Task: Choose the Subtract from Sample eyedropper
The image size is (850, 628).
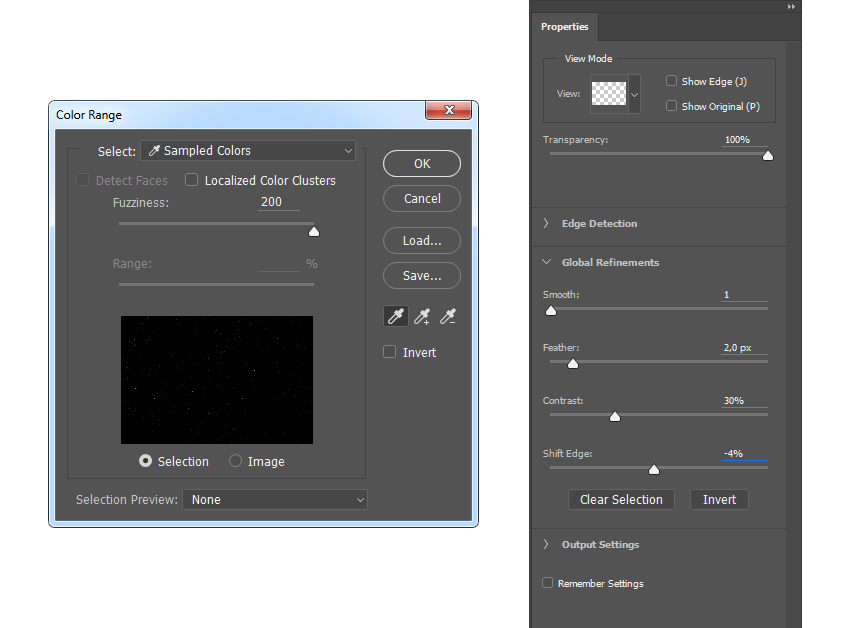Action: [447, 315]
